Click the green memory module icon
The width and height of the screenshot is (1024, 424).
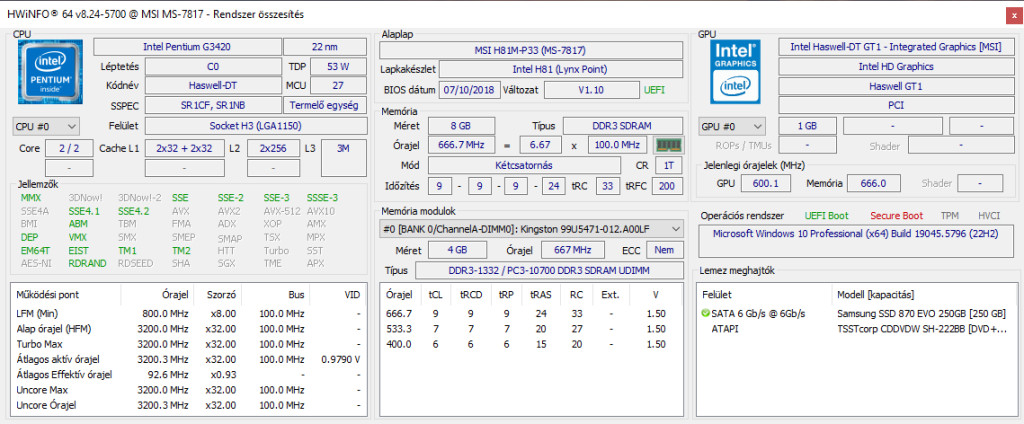pyautogui.click(x=669, y=145)
